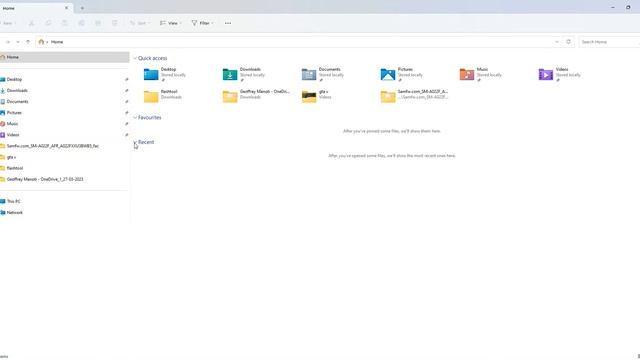The image size is (640, 360).
Task: Minimize the File Explorer window
Action: pos(613,7)
